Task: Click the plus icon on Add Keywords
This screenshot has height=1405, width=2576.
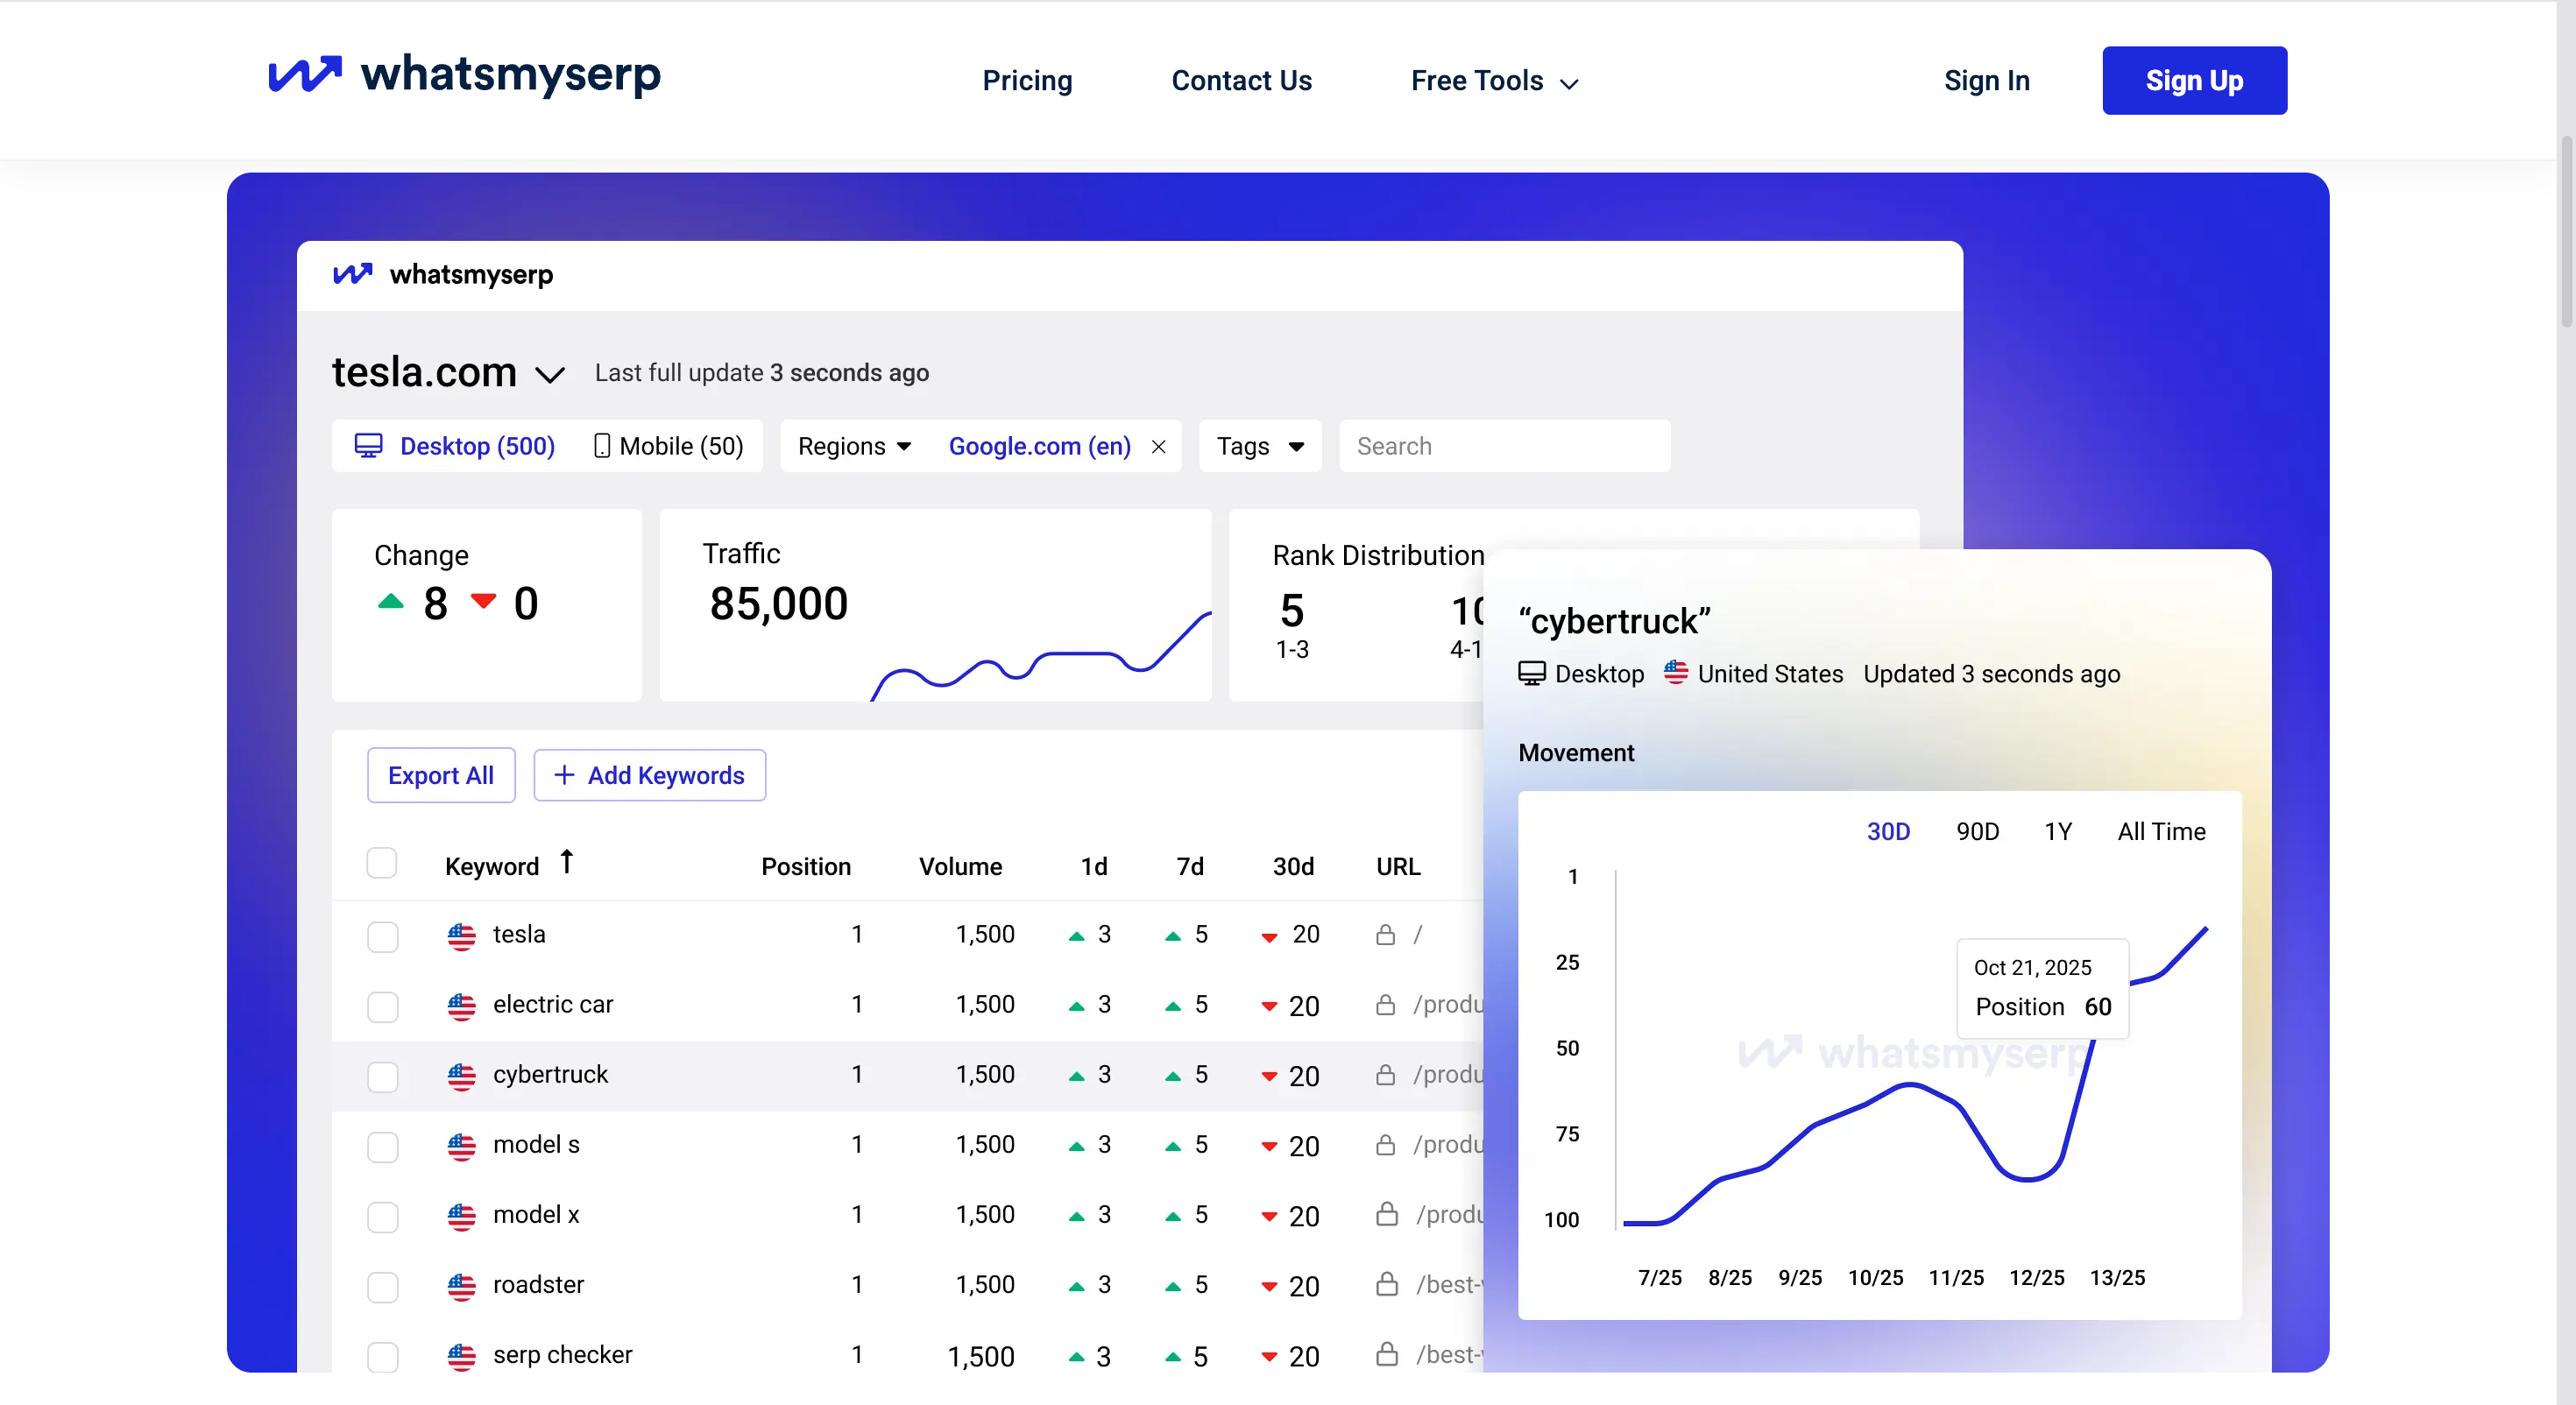Action: point(564,775)
